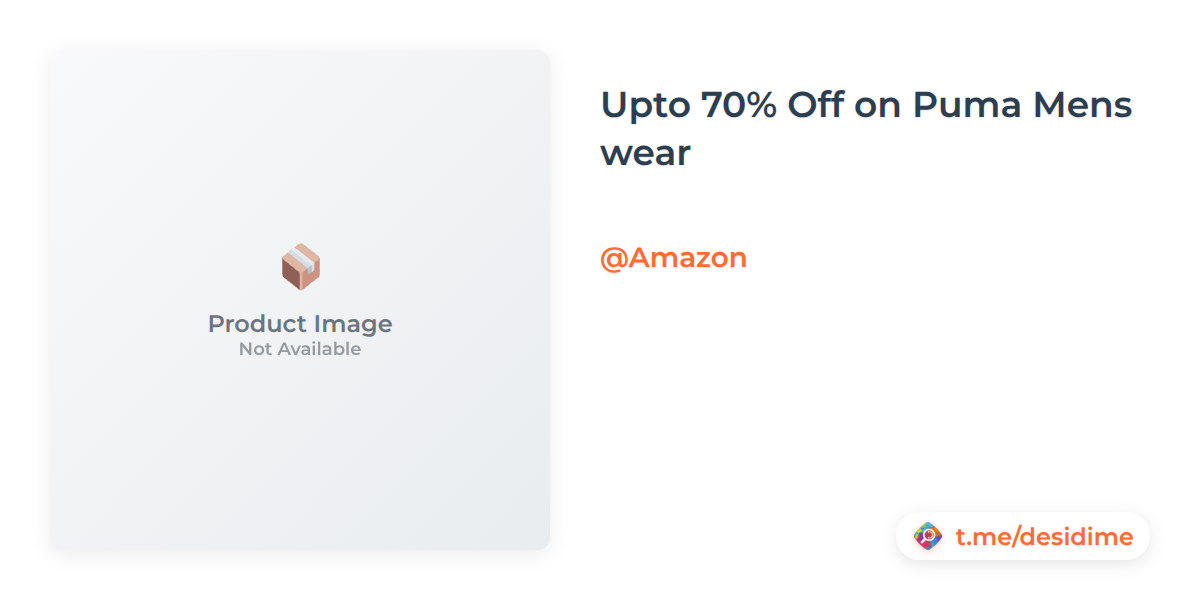The image size is (1200, 600).
Task: Click the "Product Image" placeholder text
Action: pyautogui.click(x=300, y=324)
